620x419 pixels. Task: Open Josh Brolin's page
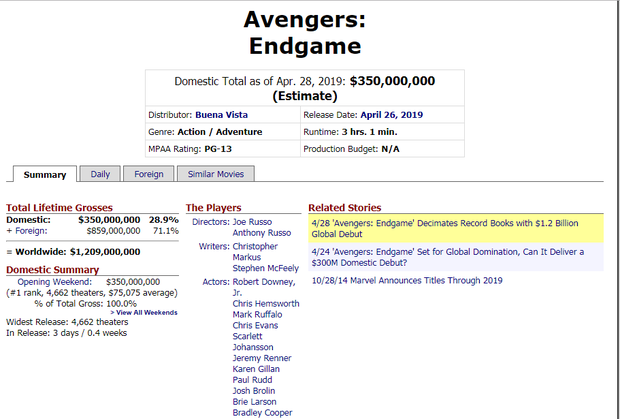point(254,391)
